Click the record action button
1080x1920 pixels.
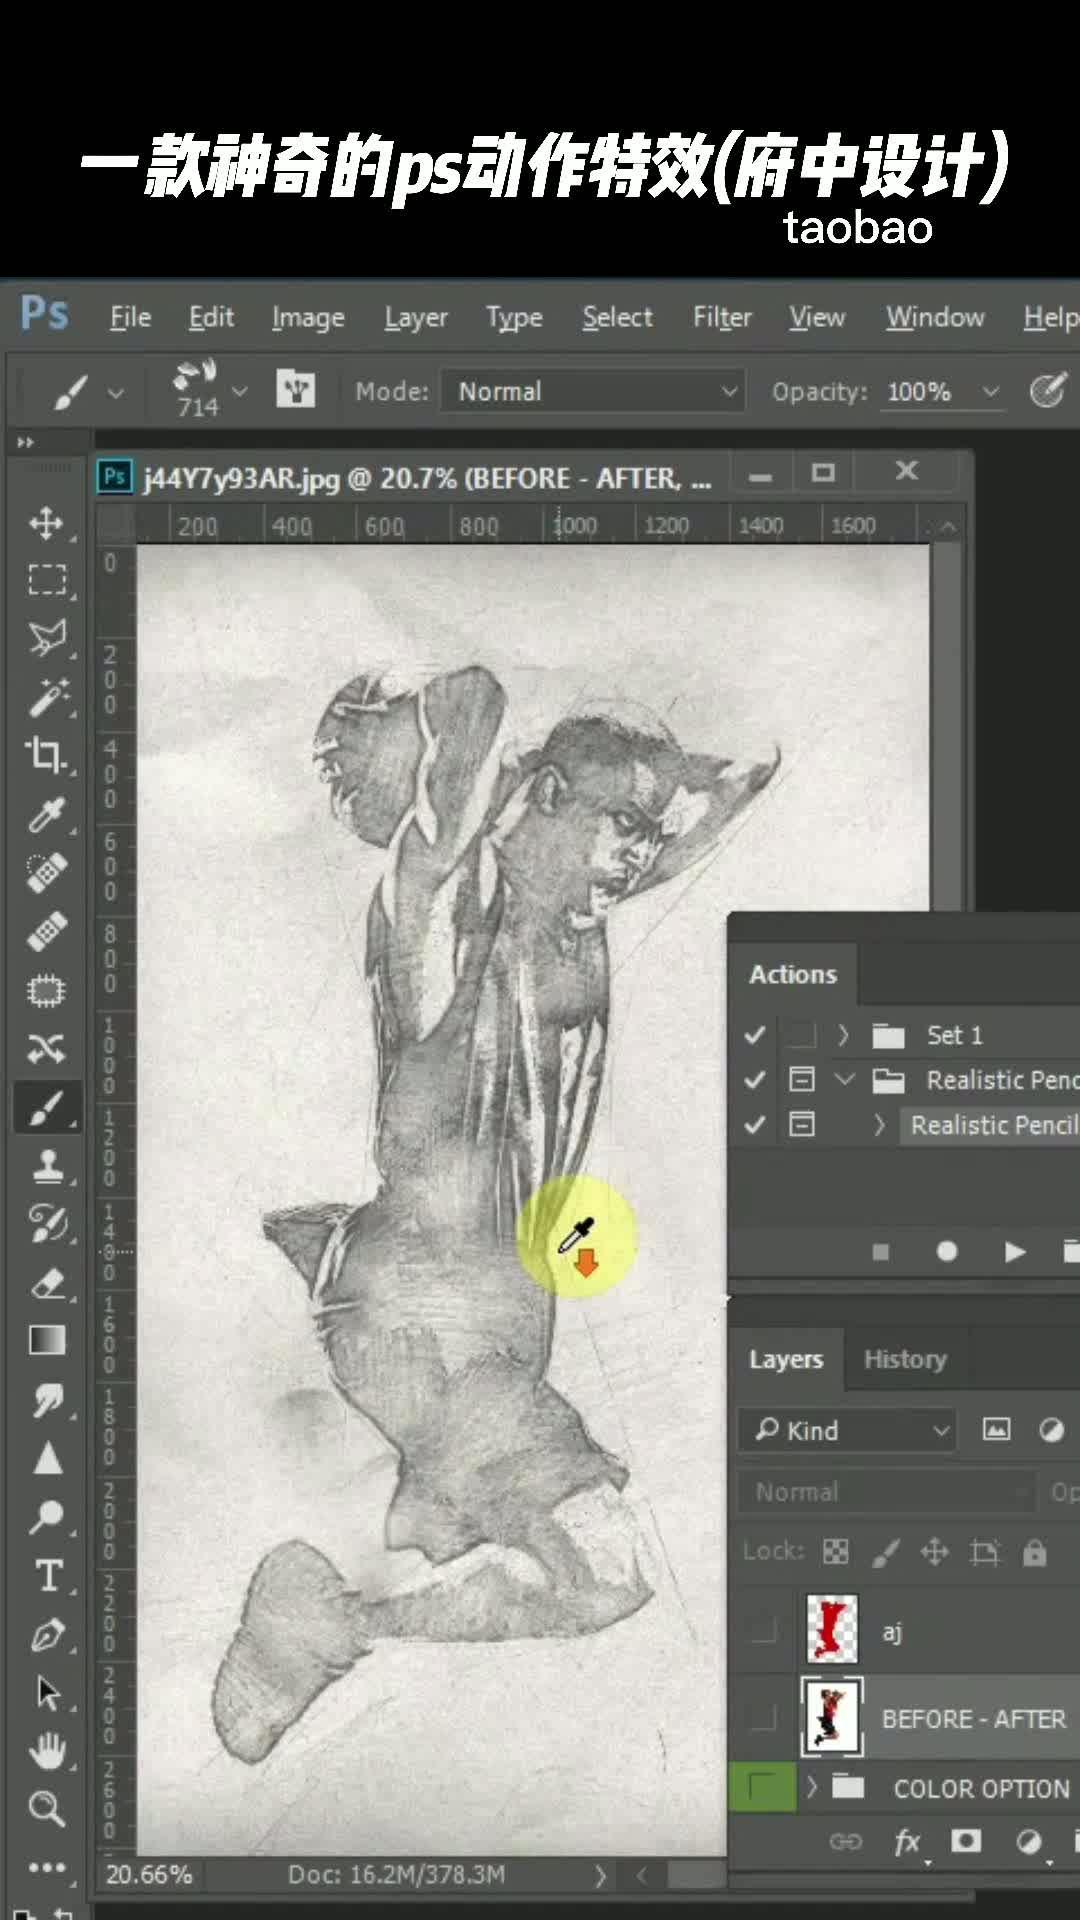[x=947, y=1252]
